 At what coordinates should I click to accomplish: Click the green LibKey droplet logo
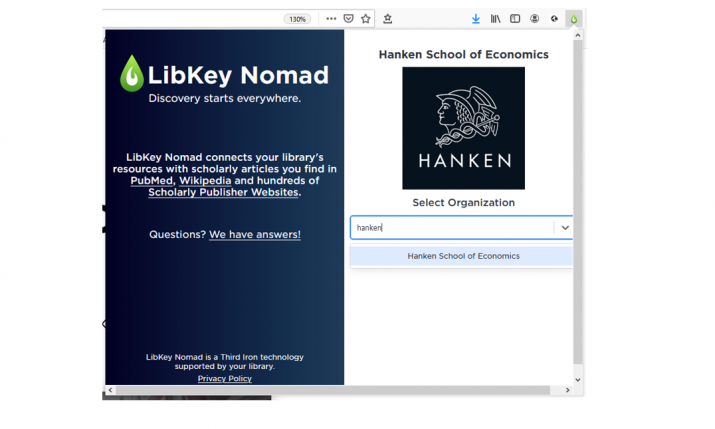pyautogui.click(x=131, y=74)
